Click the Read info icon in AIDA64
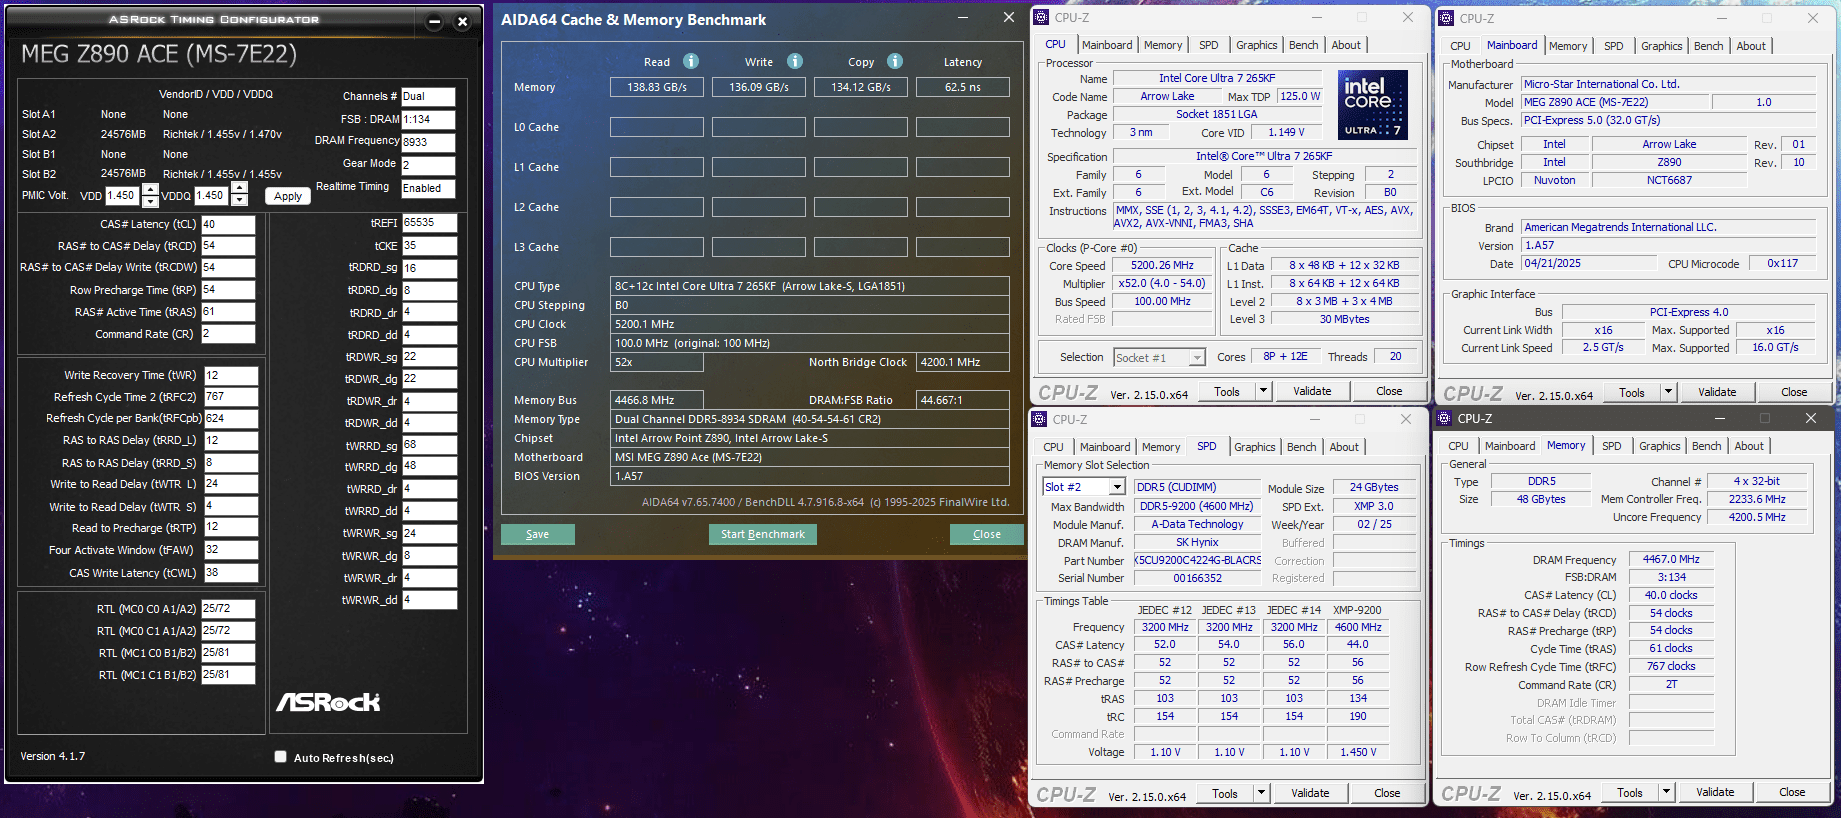Viewport: 1841px width, 818px height. pos(690,61)
